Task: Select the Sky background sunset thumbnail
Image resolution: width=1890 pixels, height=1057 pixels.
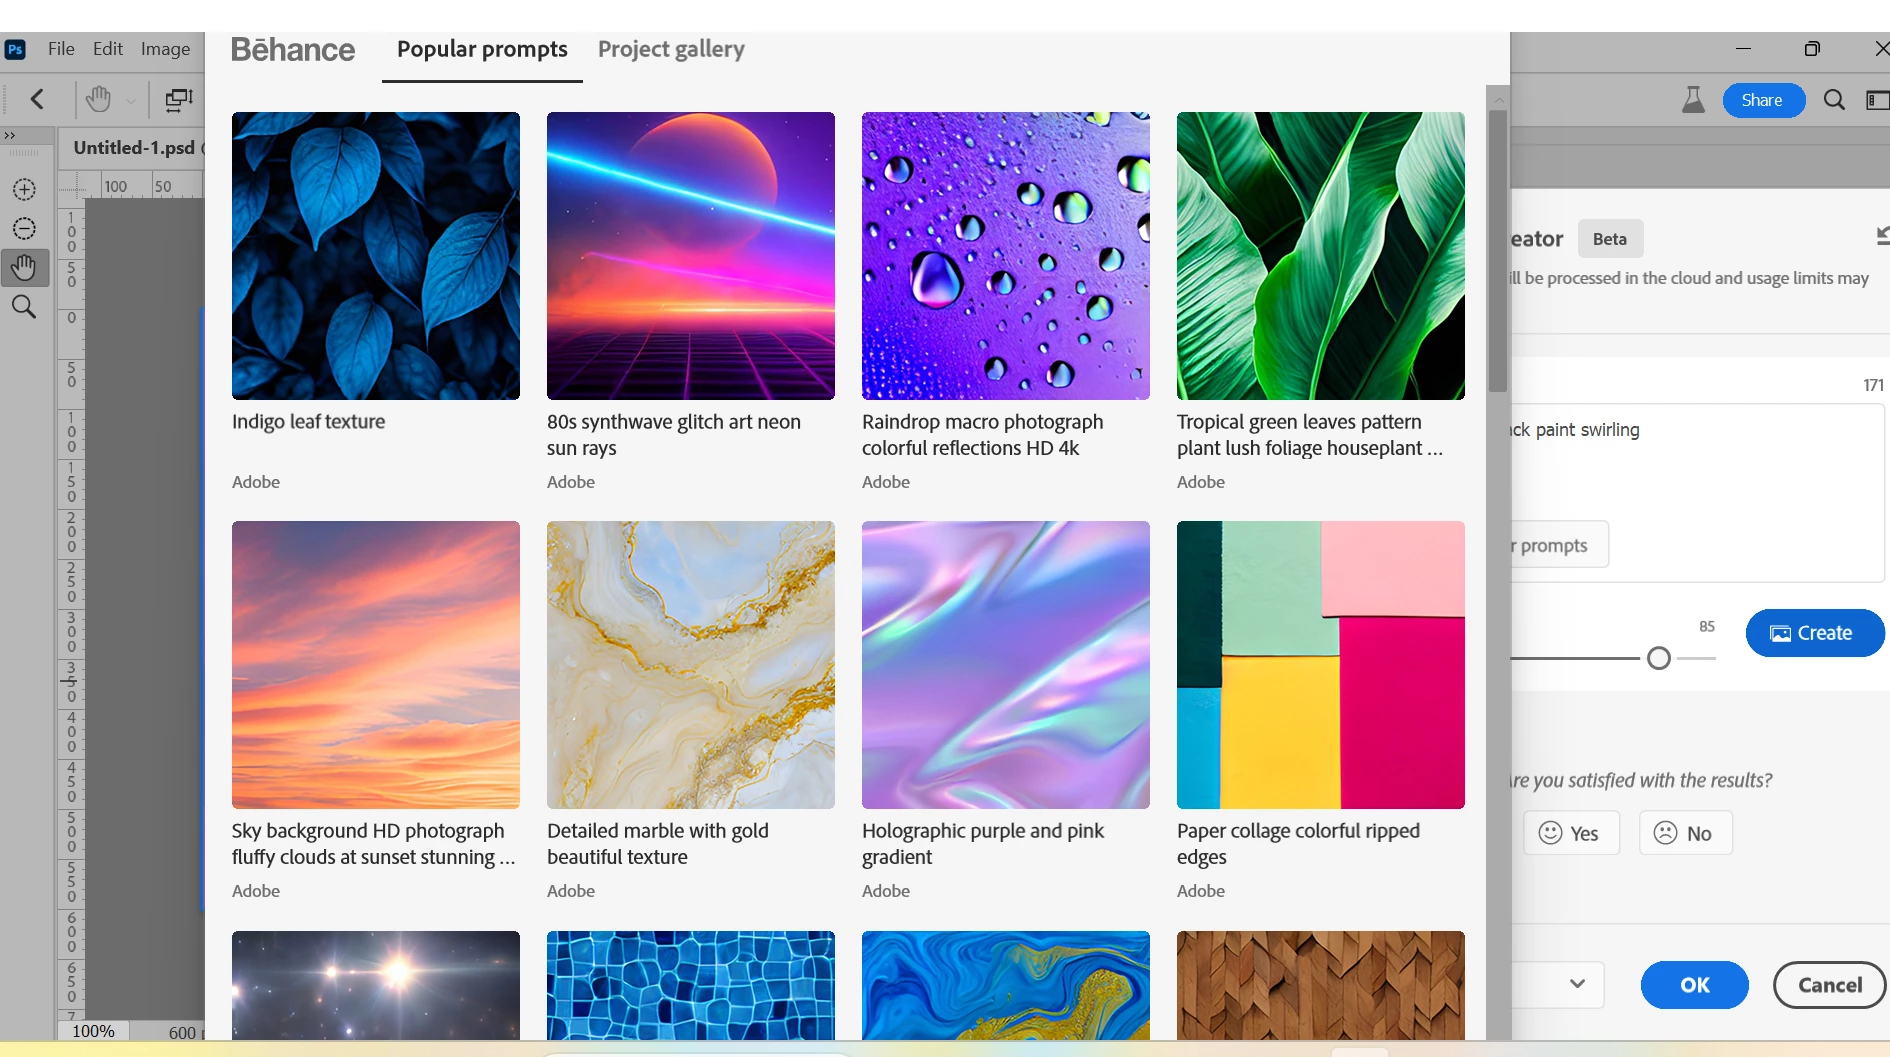Action: (x=376, y=665)
